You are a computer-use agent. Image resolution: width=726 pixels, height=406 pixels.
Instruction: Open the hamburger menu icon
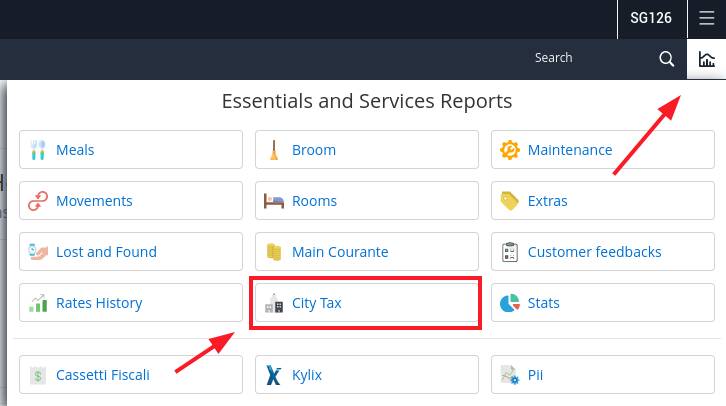707,18
